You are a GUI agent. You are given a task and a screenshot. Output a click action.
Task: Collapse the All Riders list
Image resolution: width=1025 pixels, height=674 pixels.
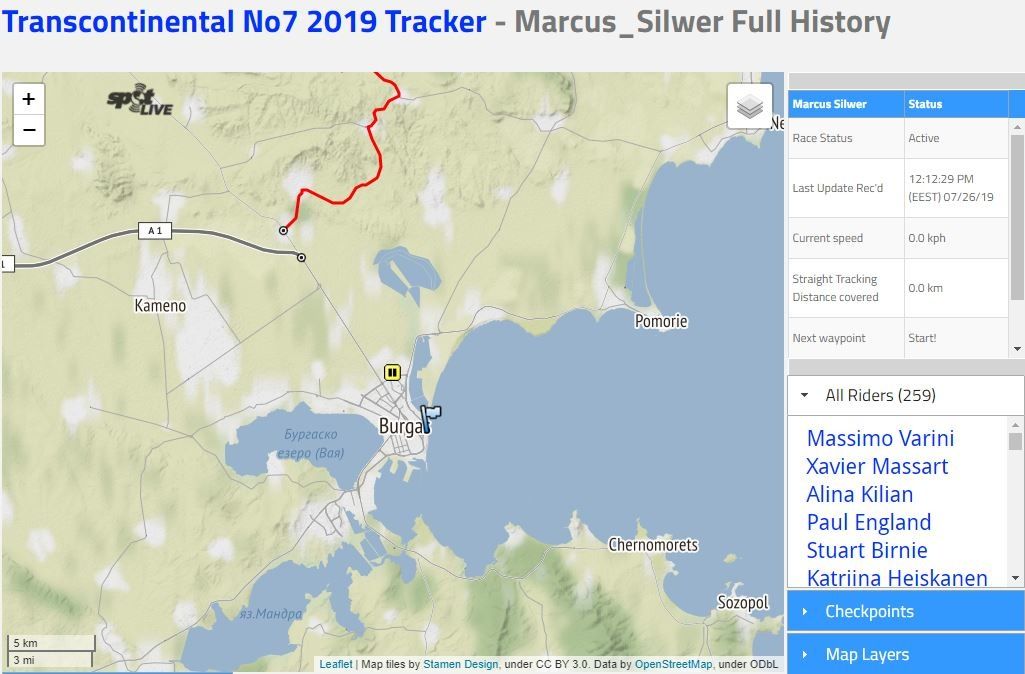tap(805, 396)
